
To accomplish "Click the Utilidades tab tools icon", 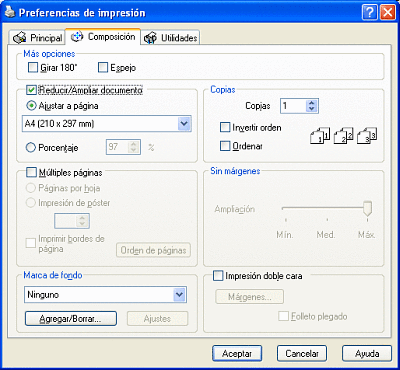I will (150, 38).
